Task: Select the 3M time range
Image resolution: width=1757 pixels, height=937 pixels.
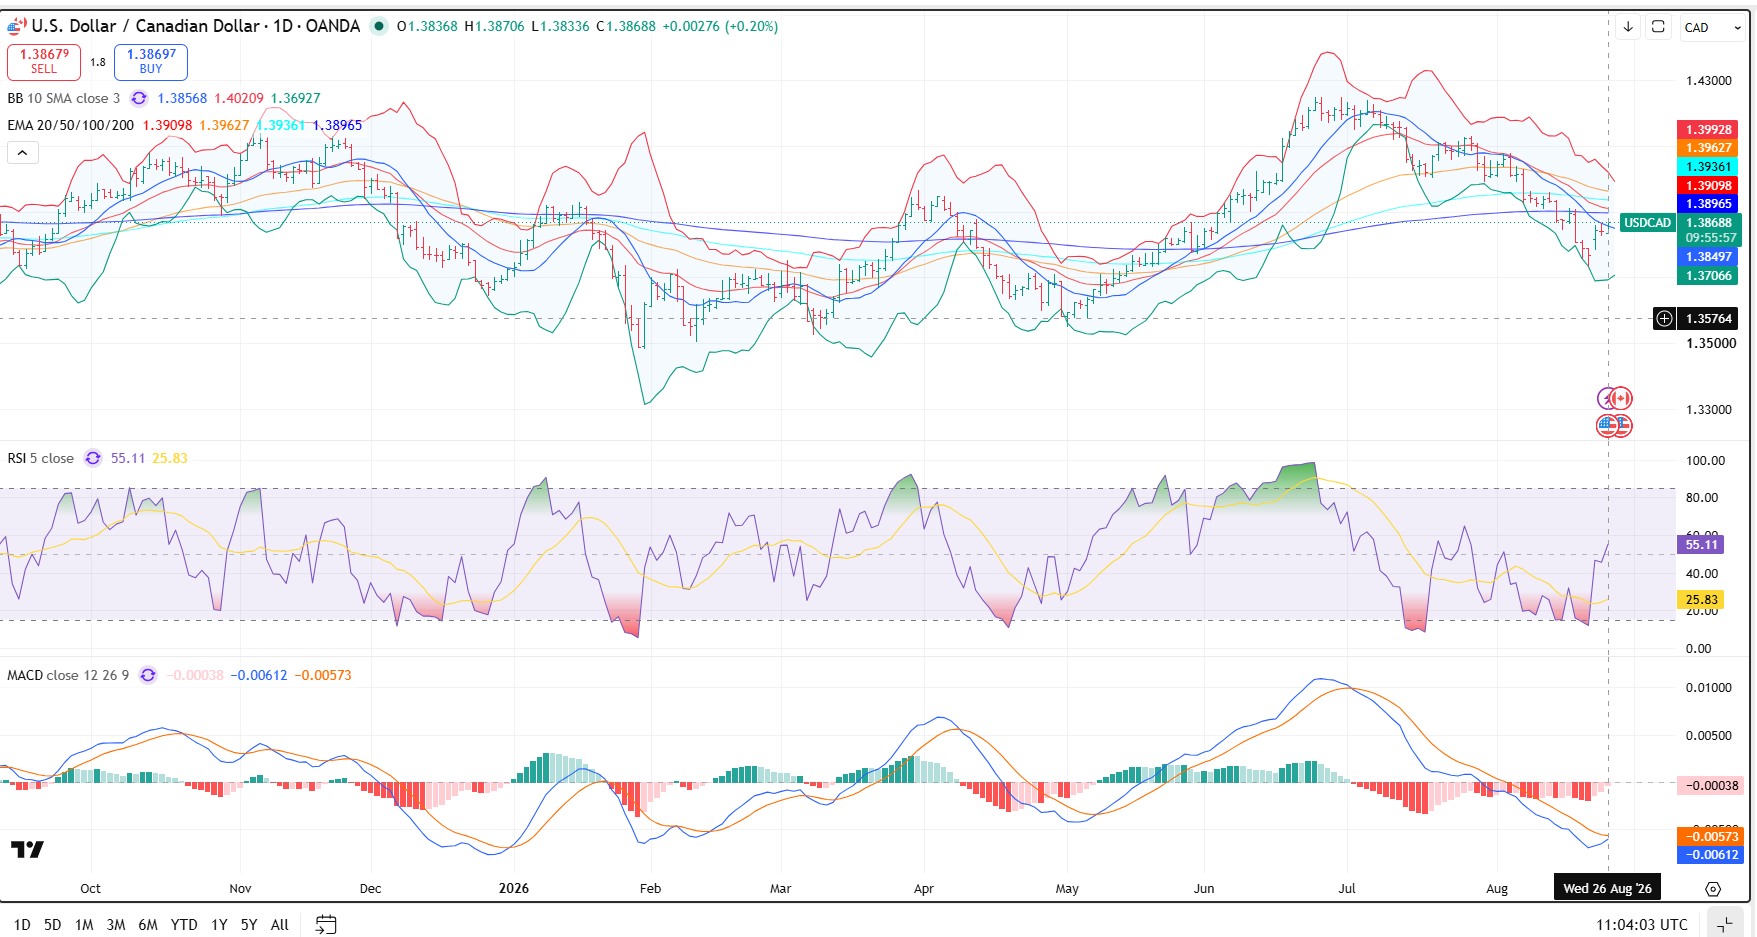Action: click(116, 925)
